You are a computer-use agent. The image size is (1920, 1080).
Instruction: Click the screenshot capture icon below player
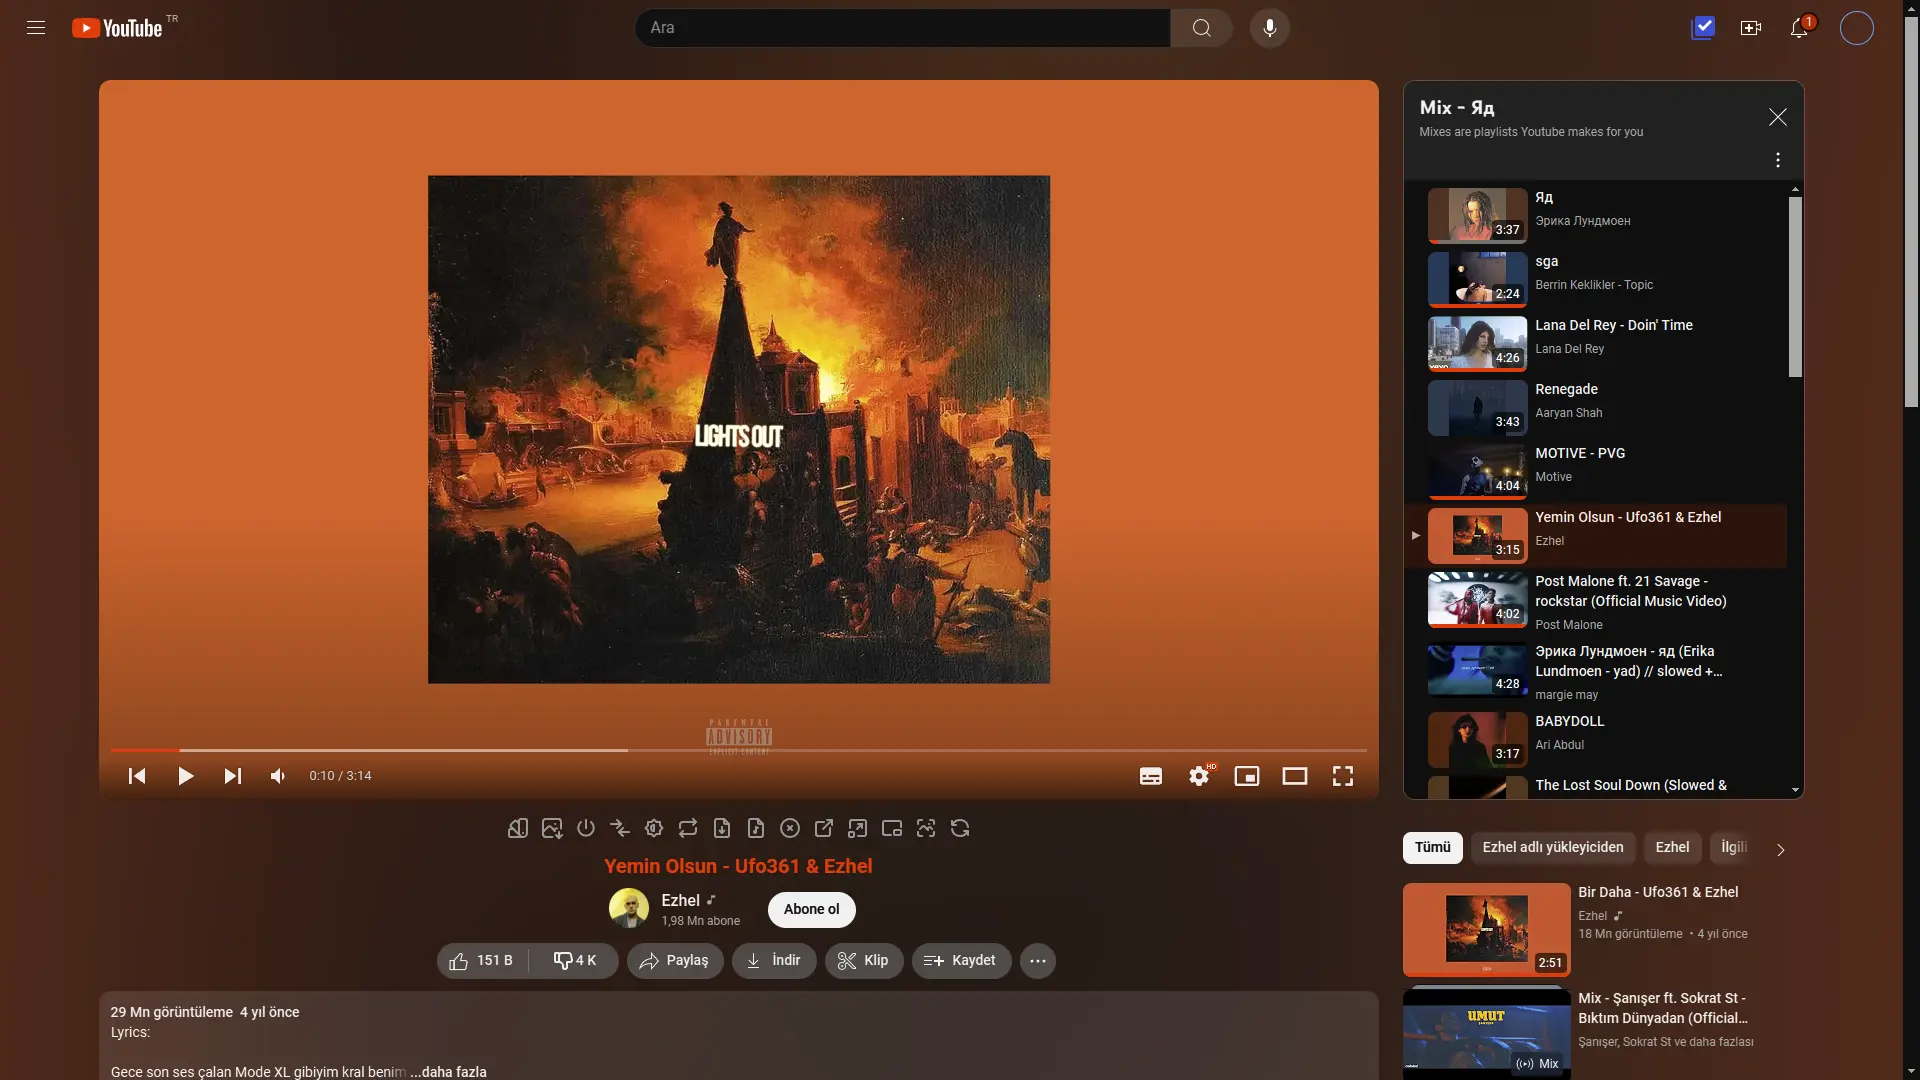pos(926,828)
